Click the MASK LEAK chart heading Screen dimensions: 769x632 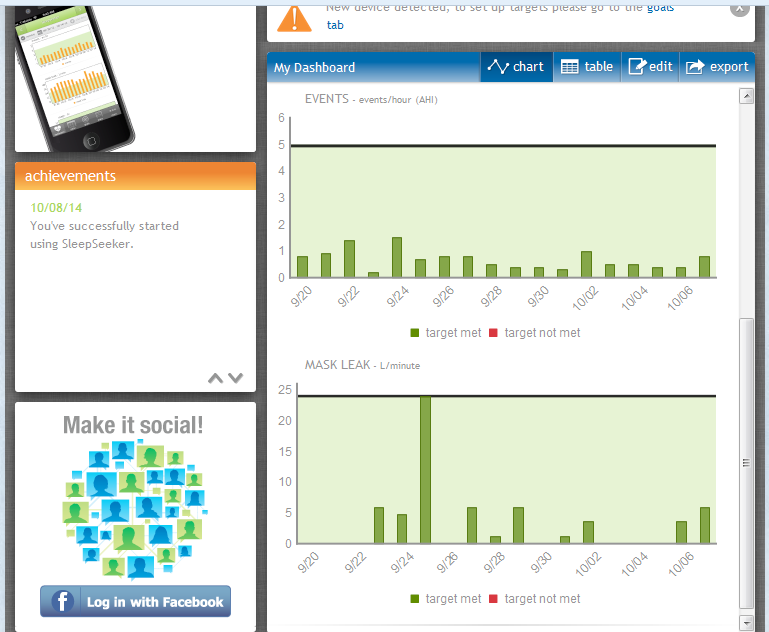362,365
